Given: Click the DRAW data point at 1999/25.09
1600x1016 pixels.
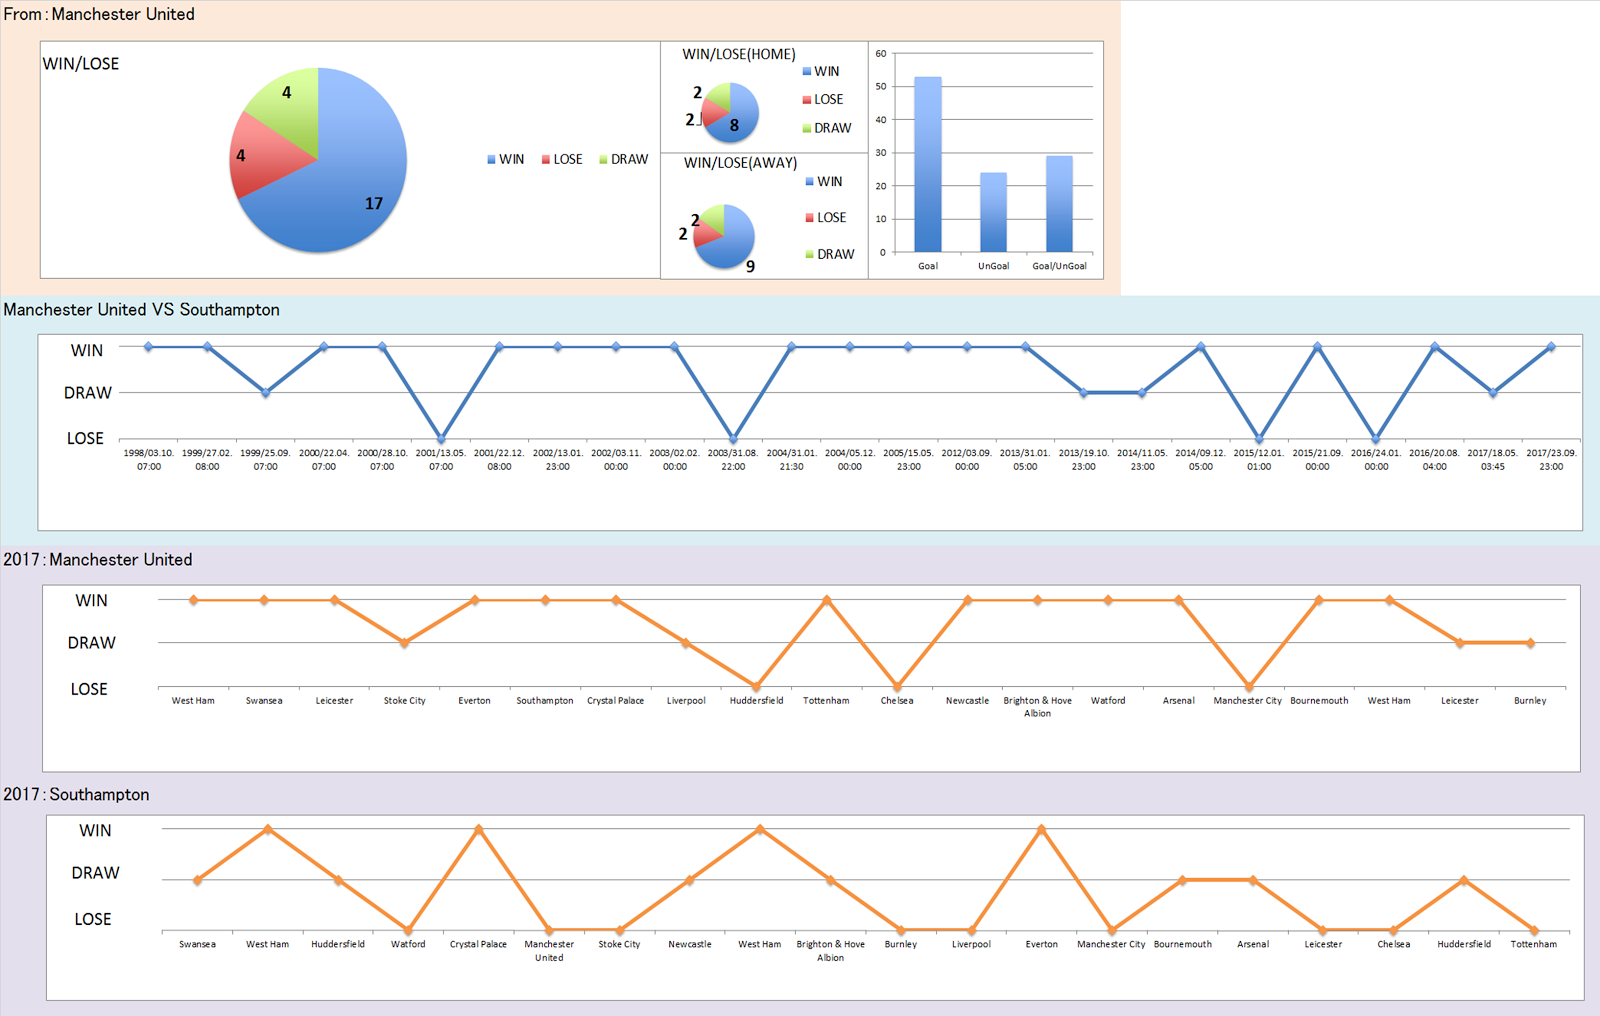Looking at the screenshot, I should coord(265,393).
